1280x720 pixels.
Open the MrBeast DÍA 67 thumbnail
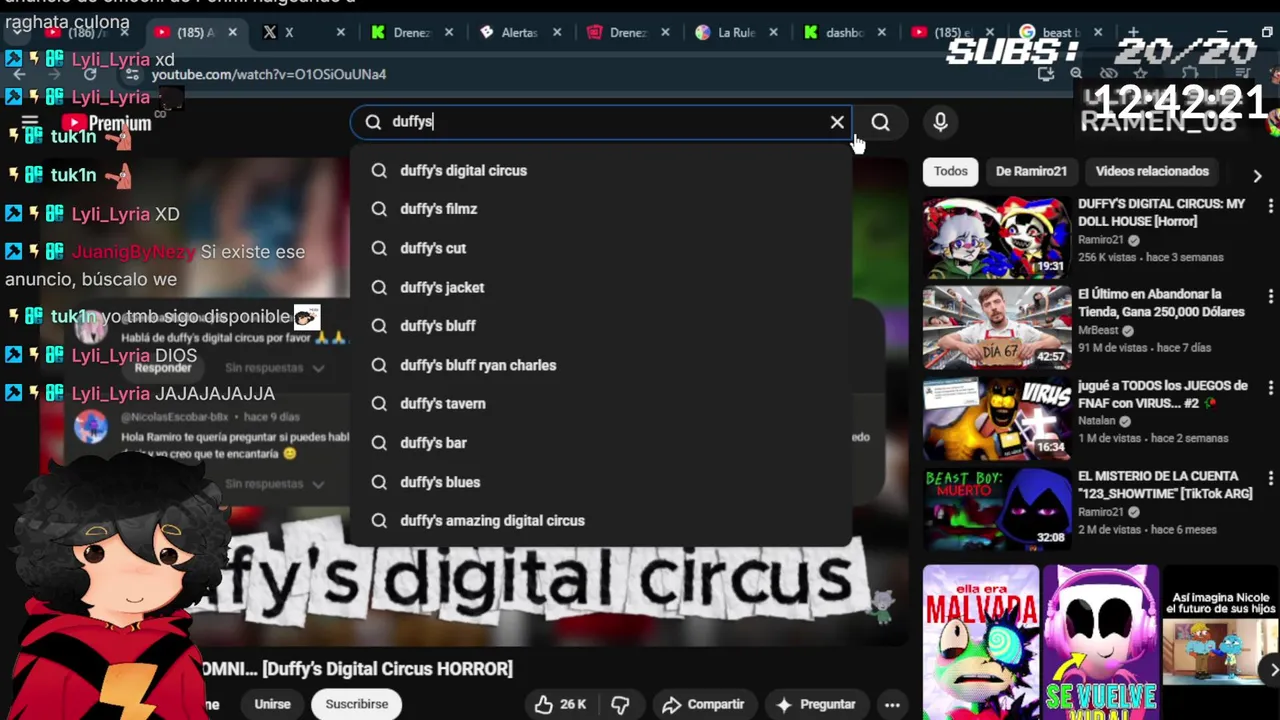996,329
